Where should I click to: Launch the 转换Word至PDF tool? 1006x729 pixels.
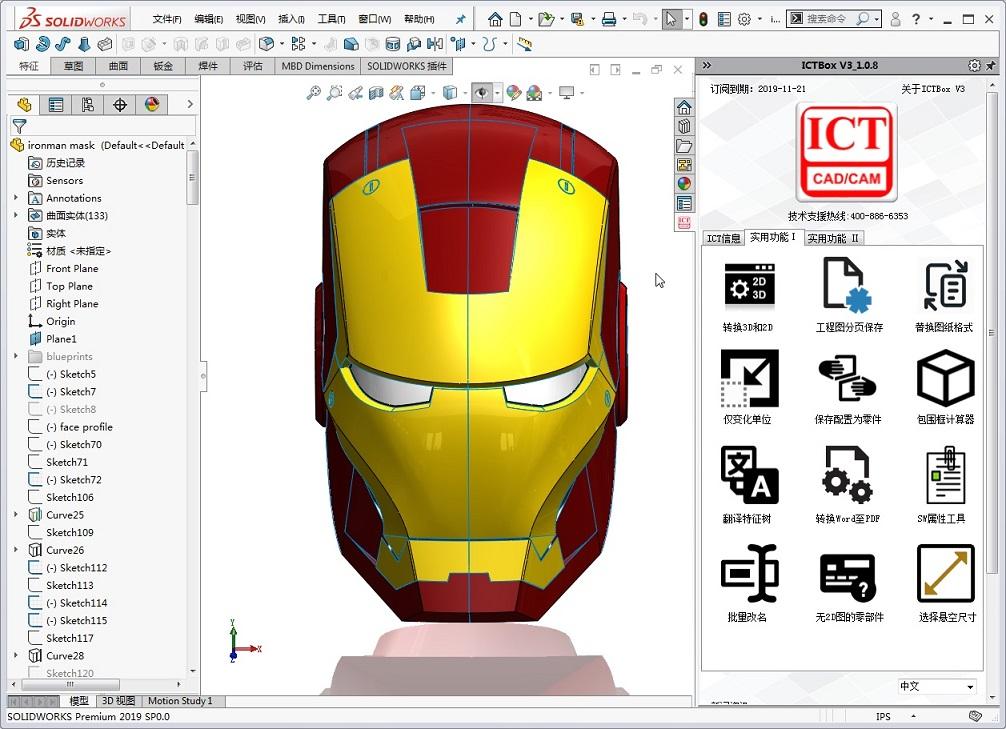848,485
